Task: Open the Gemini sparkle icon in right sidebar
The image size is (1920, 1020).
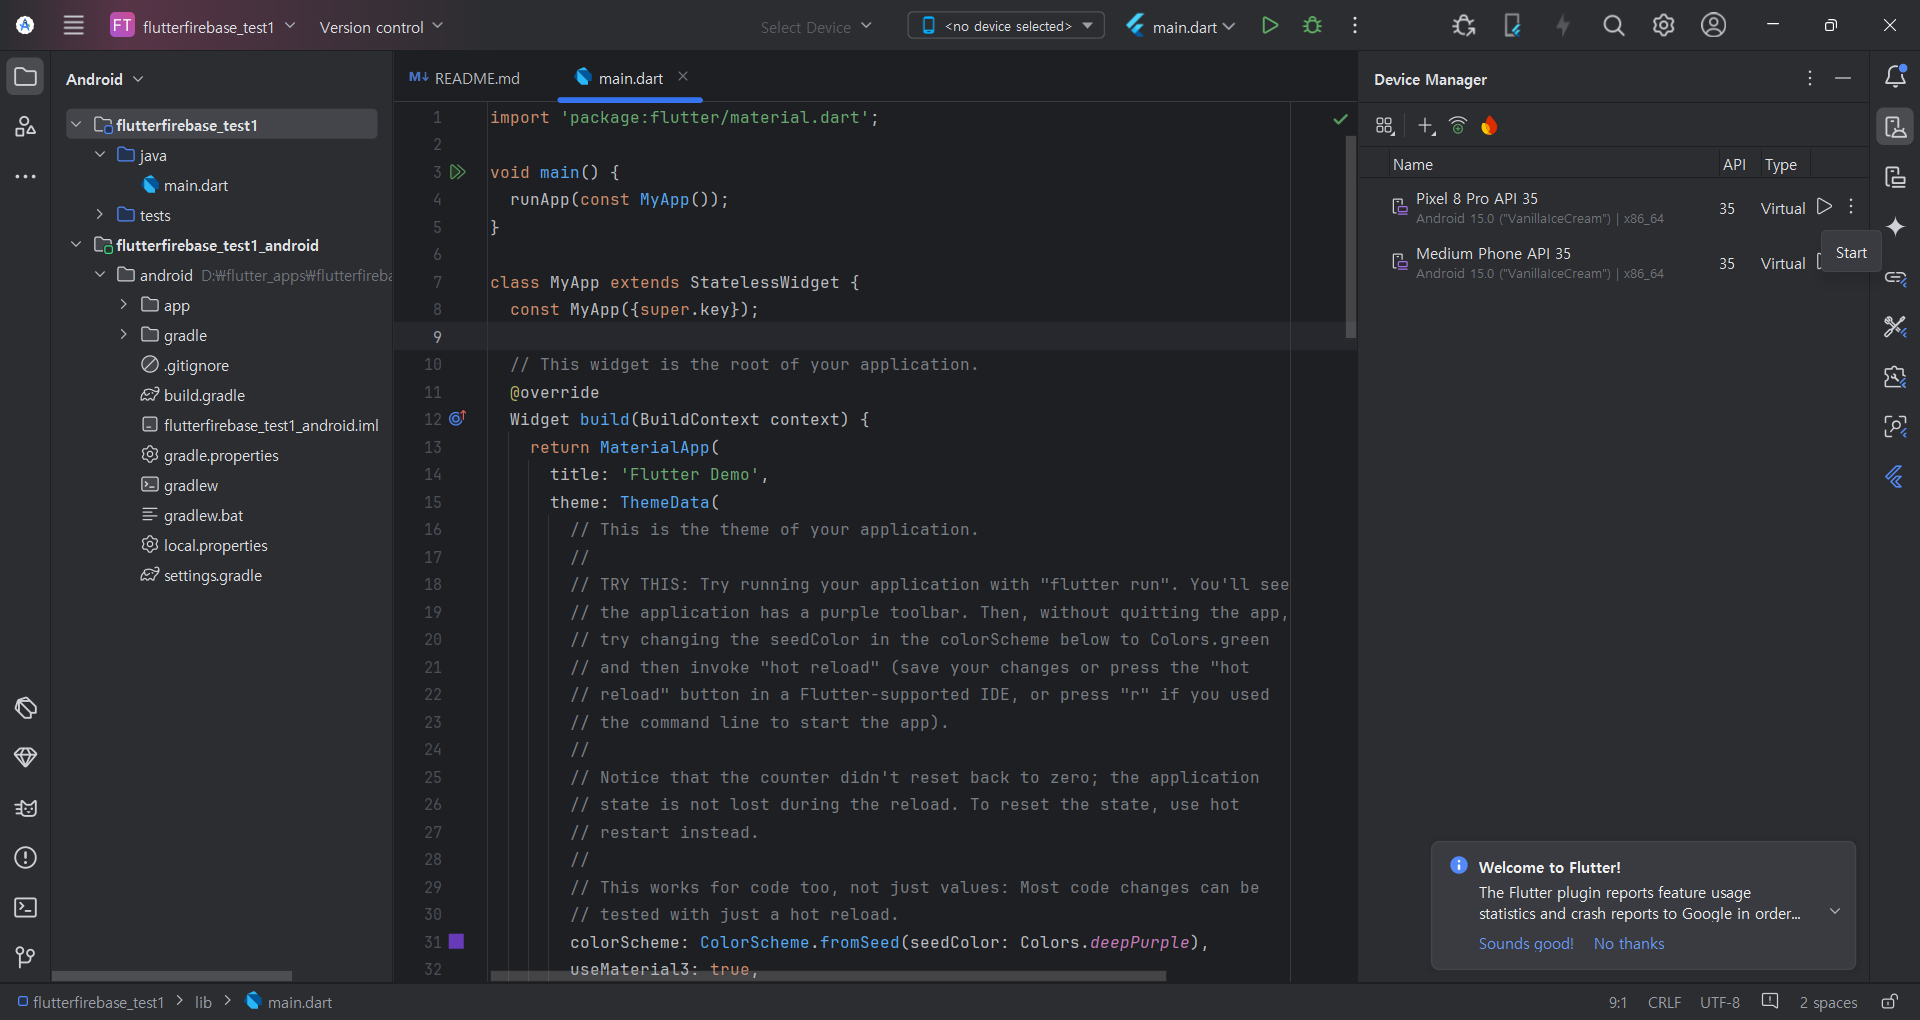Action: 1895,227
